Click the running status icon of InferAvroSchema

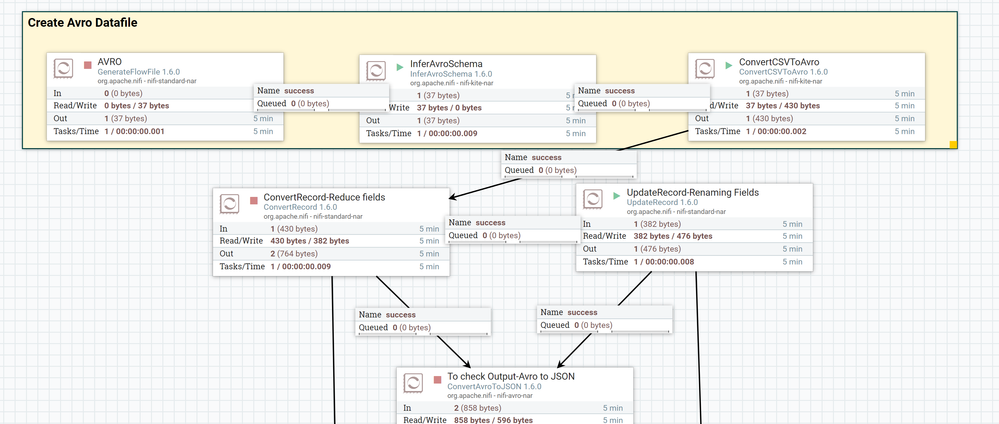point(400,66)
